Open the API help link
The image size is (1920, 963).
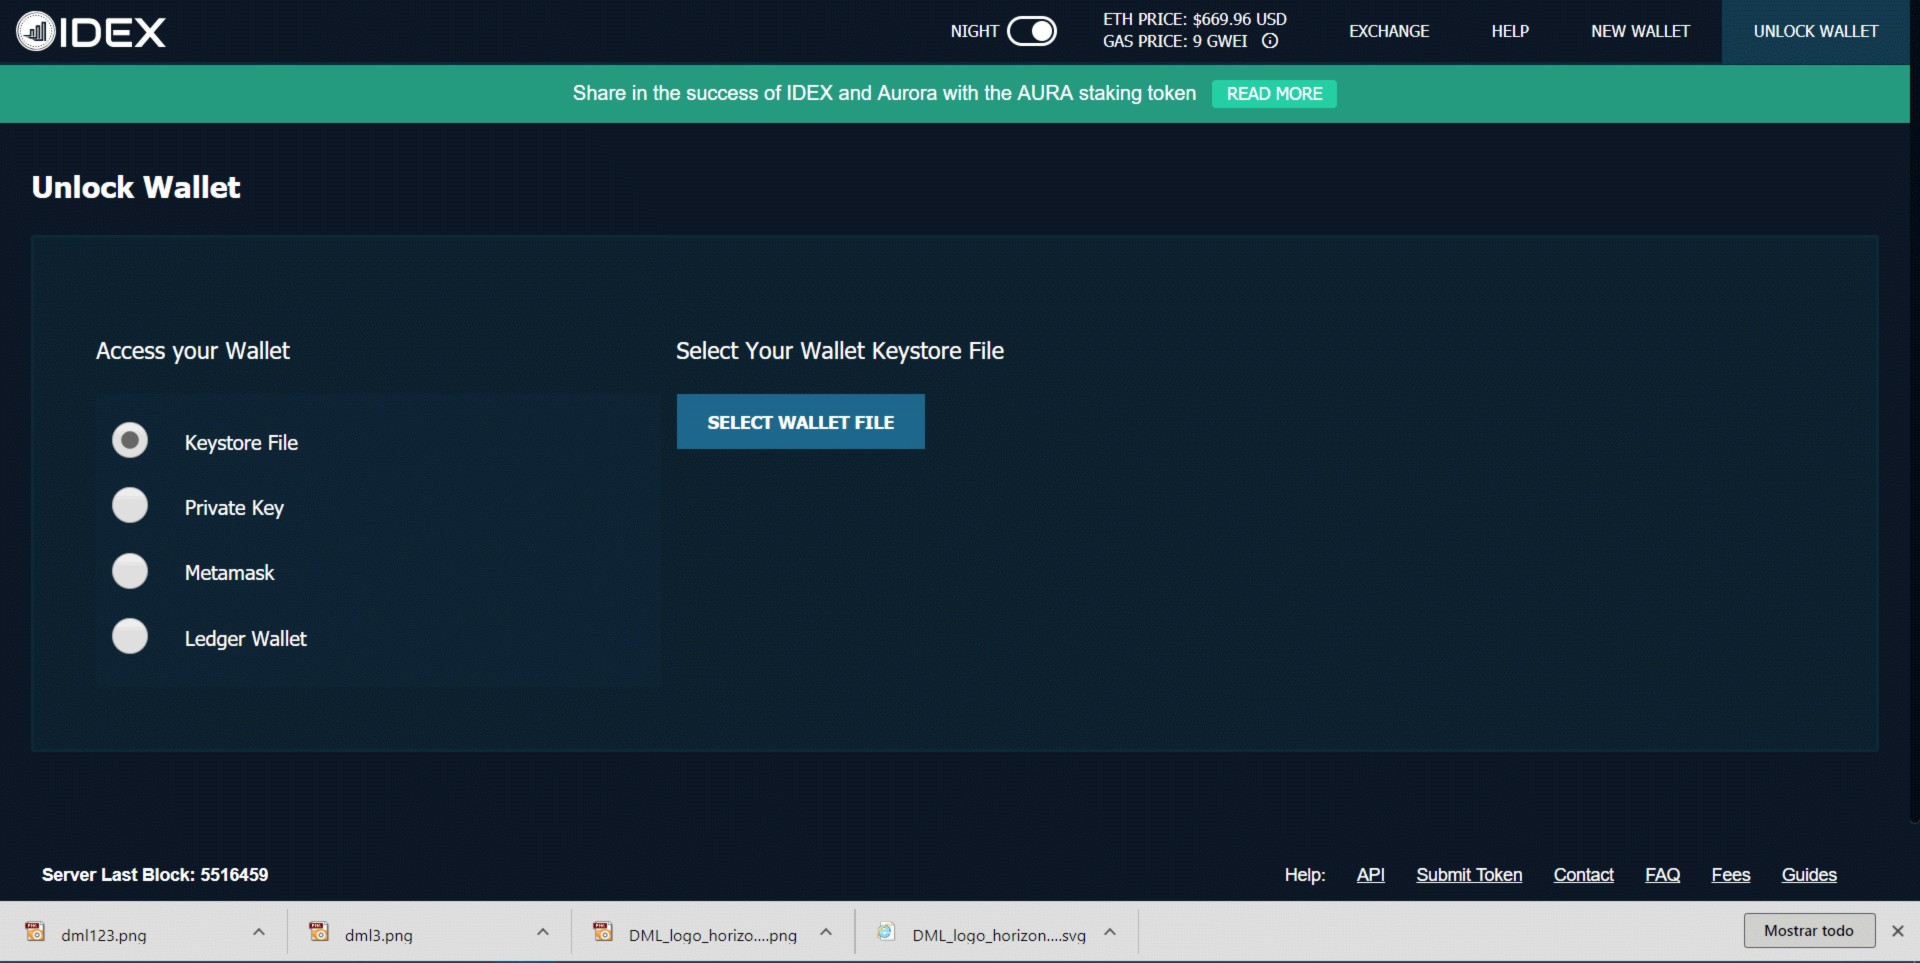coord(1370,875)
